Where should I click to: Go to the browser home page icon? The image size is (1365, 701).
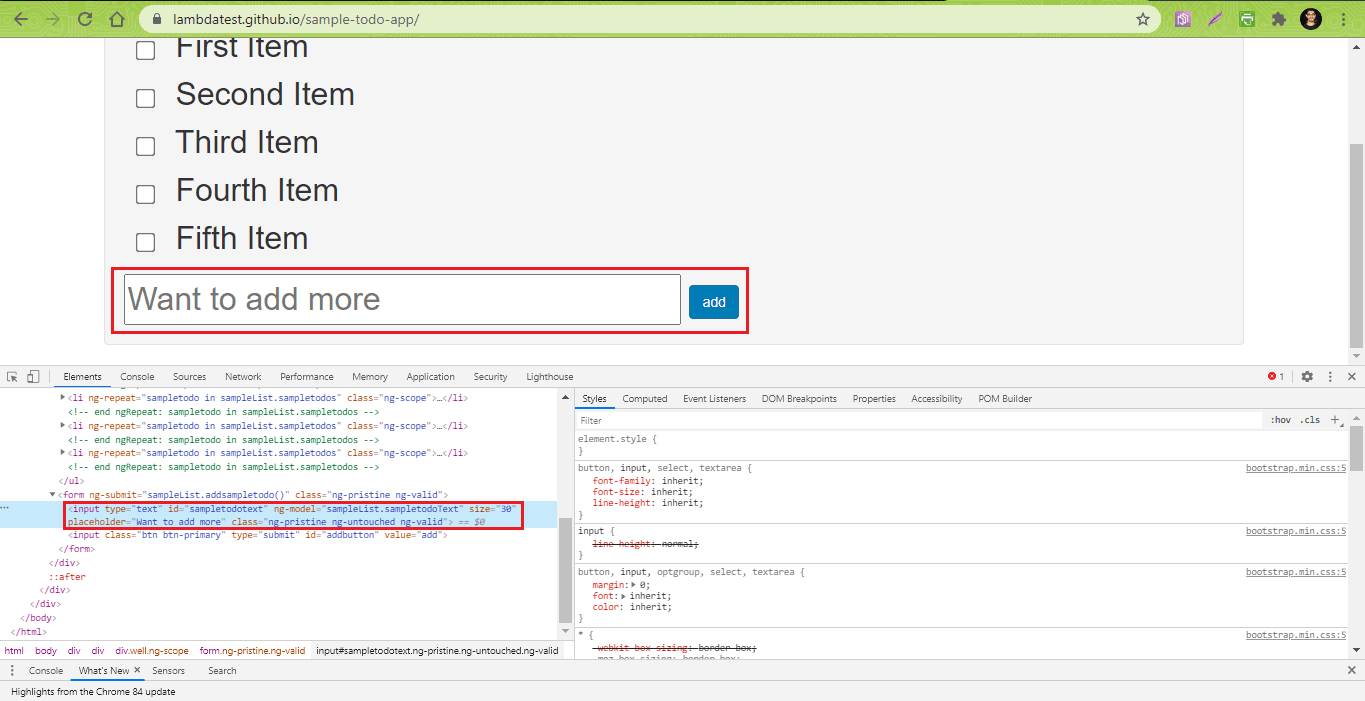117,19
